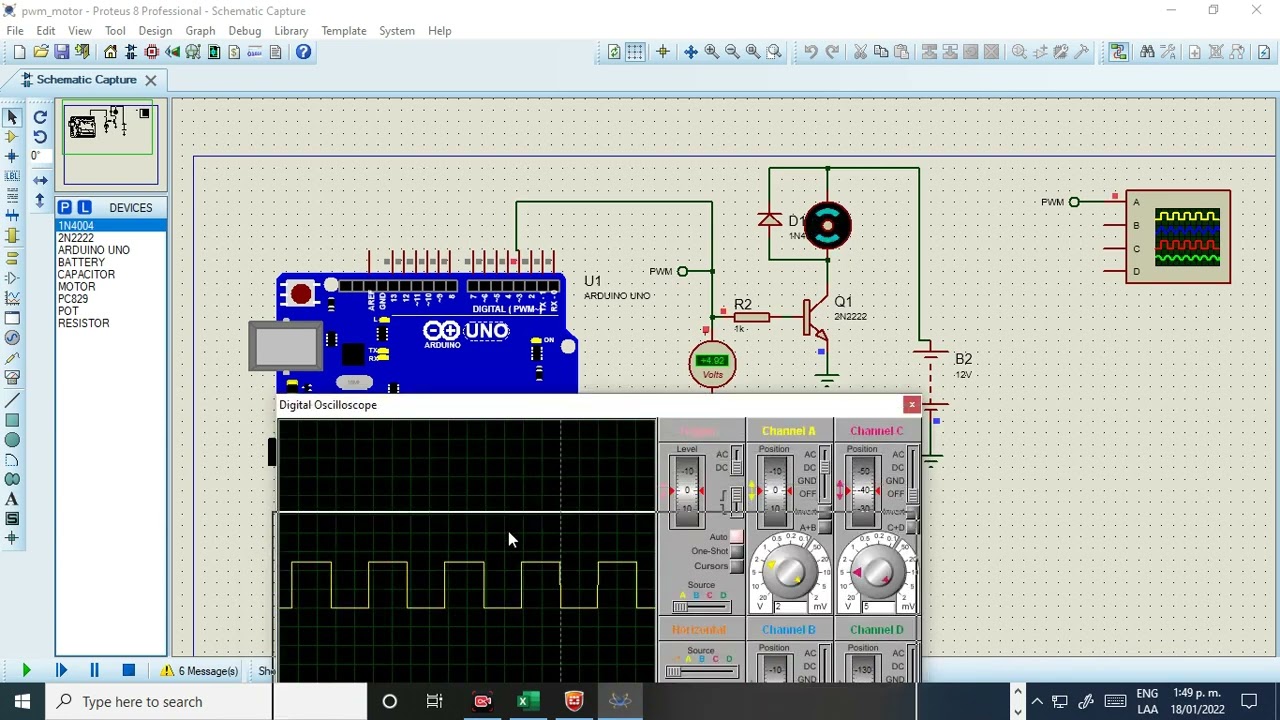Open Excel from the taskbar
1280x720 pixels.
(x=528, y=702)
